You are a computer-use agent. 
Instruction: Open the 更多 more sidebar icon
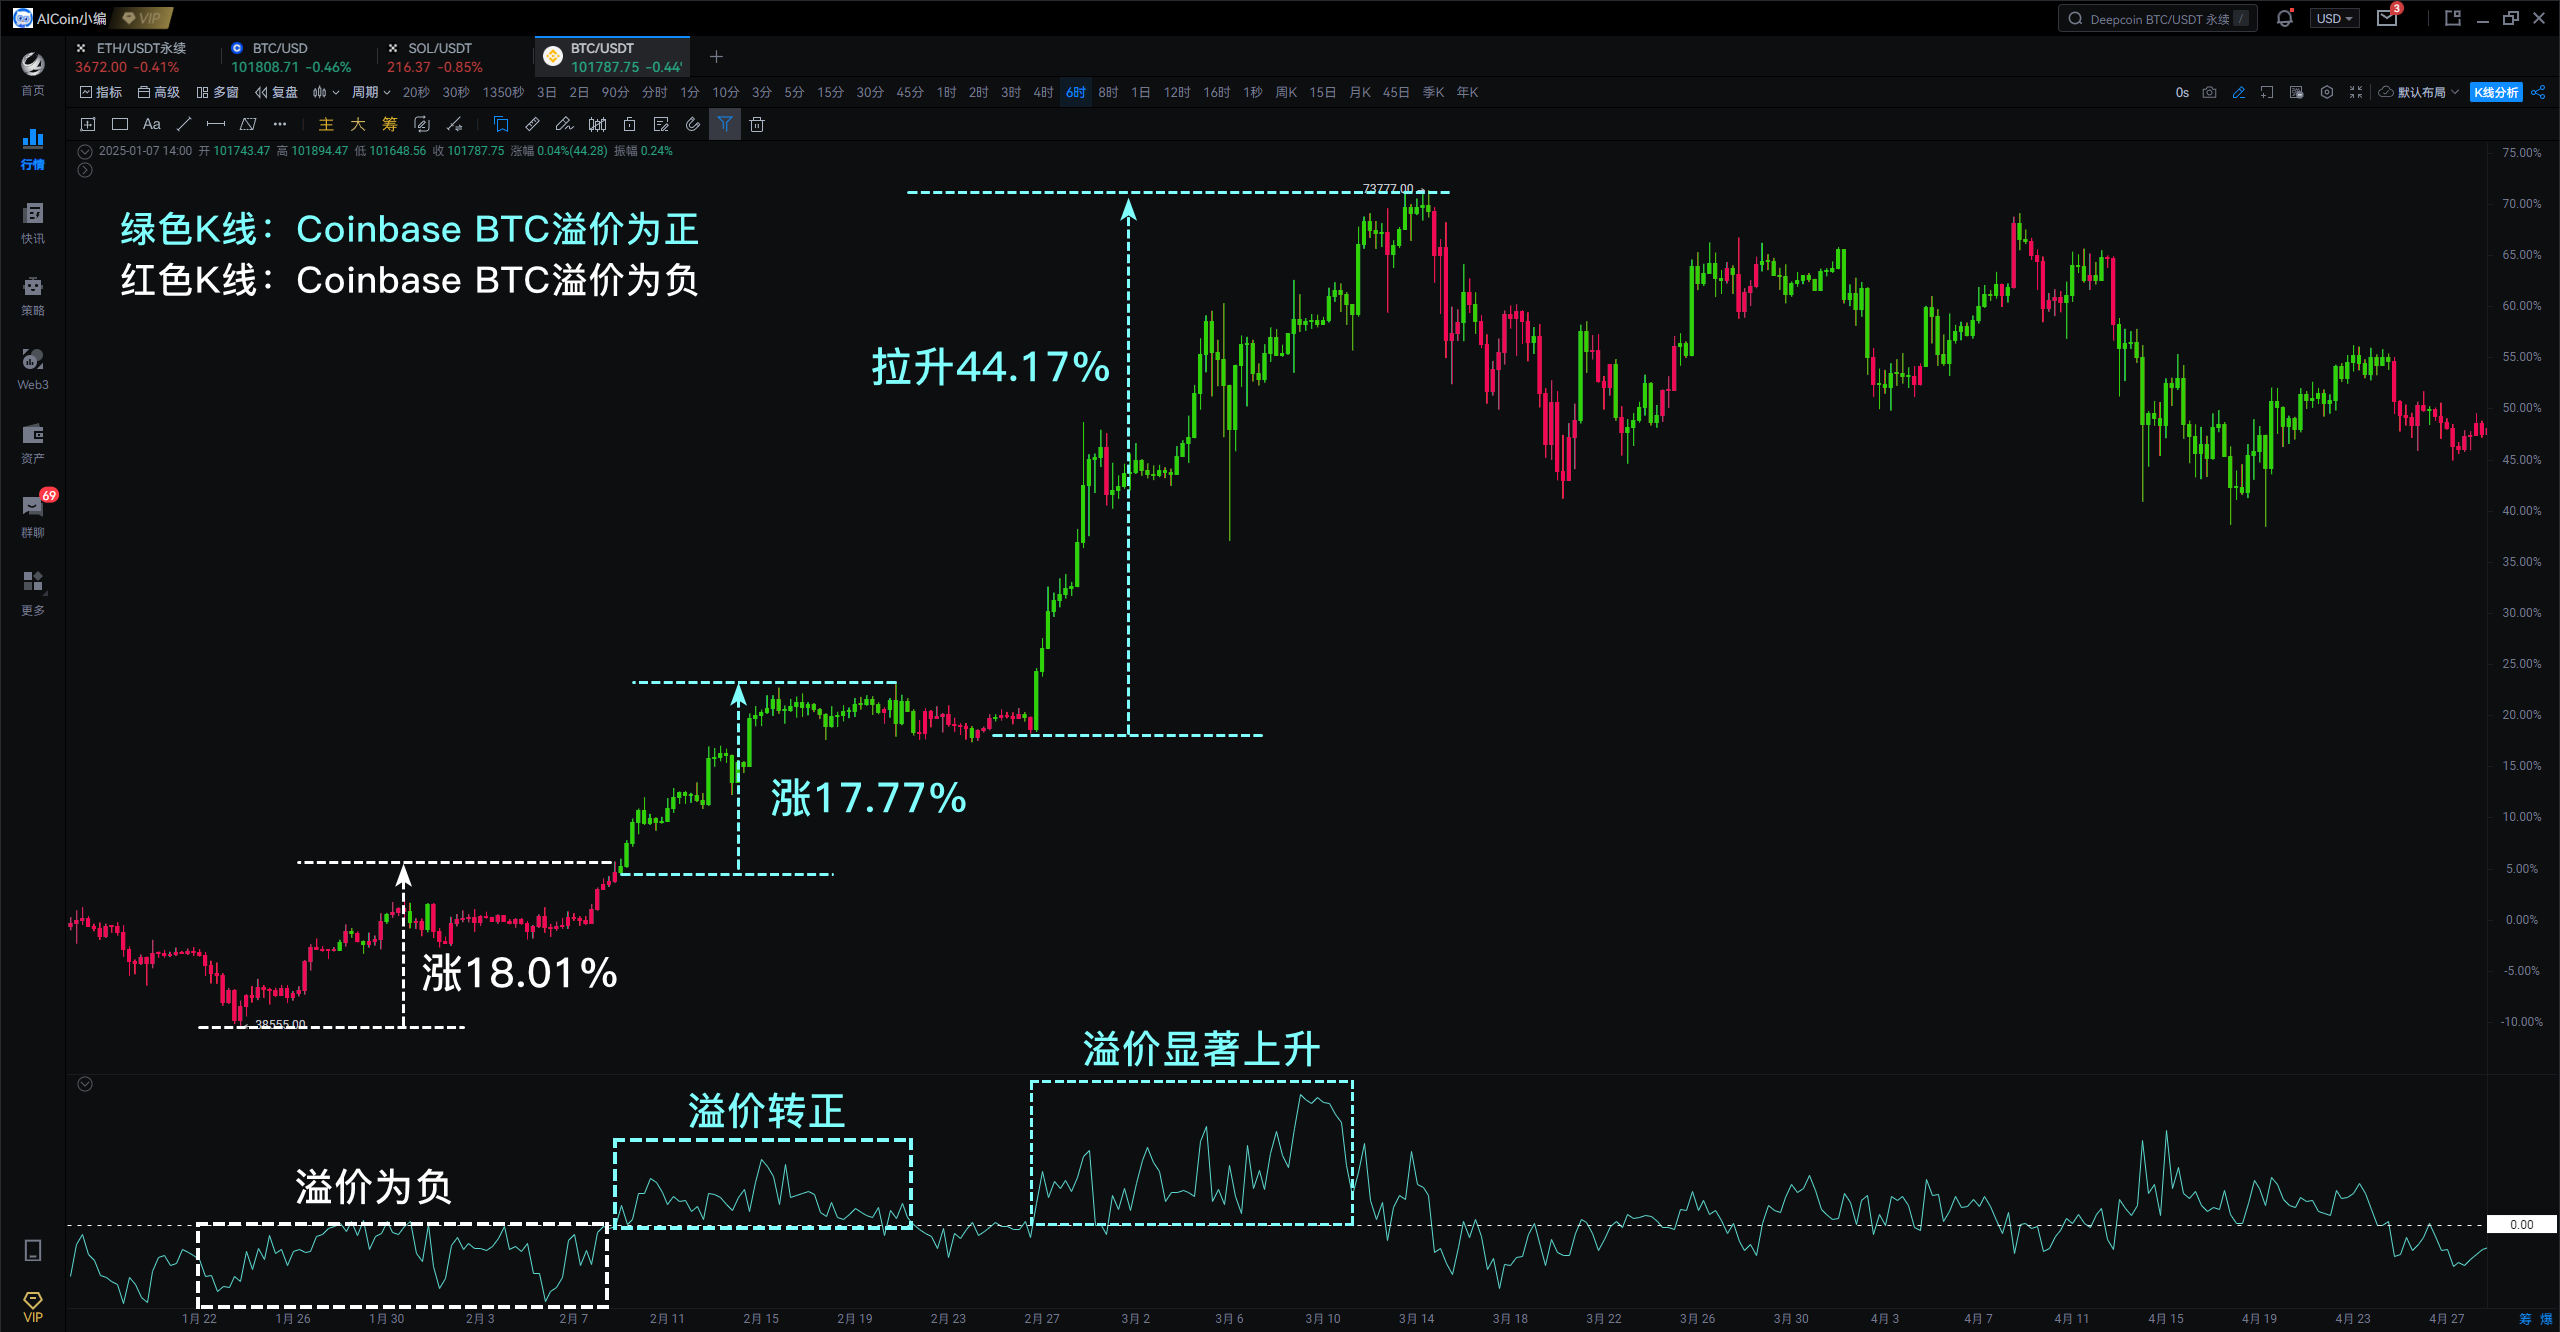[x=33, y=593]
